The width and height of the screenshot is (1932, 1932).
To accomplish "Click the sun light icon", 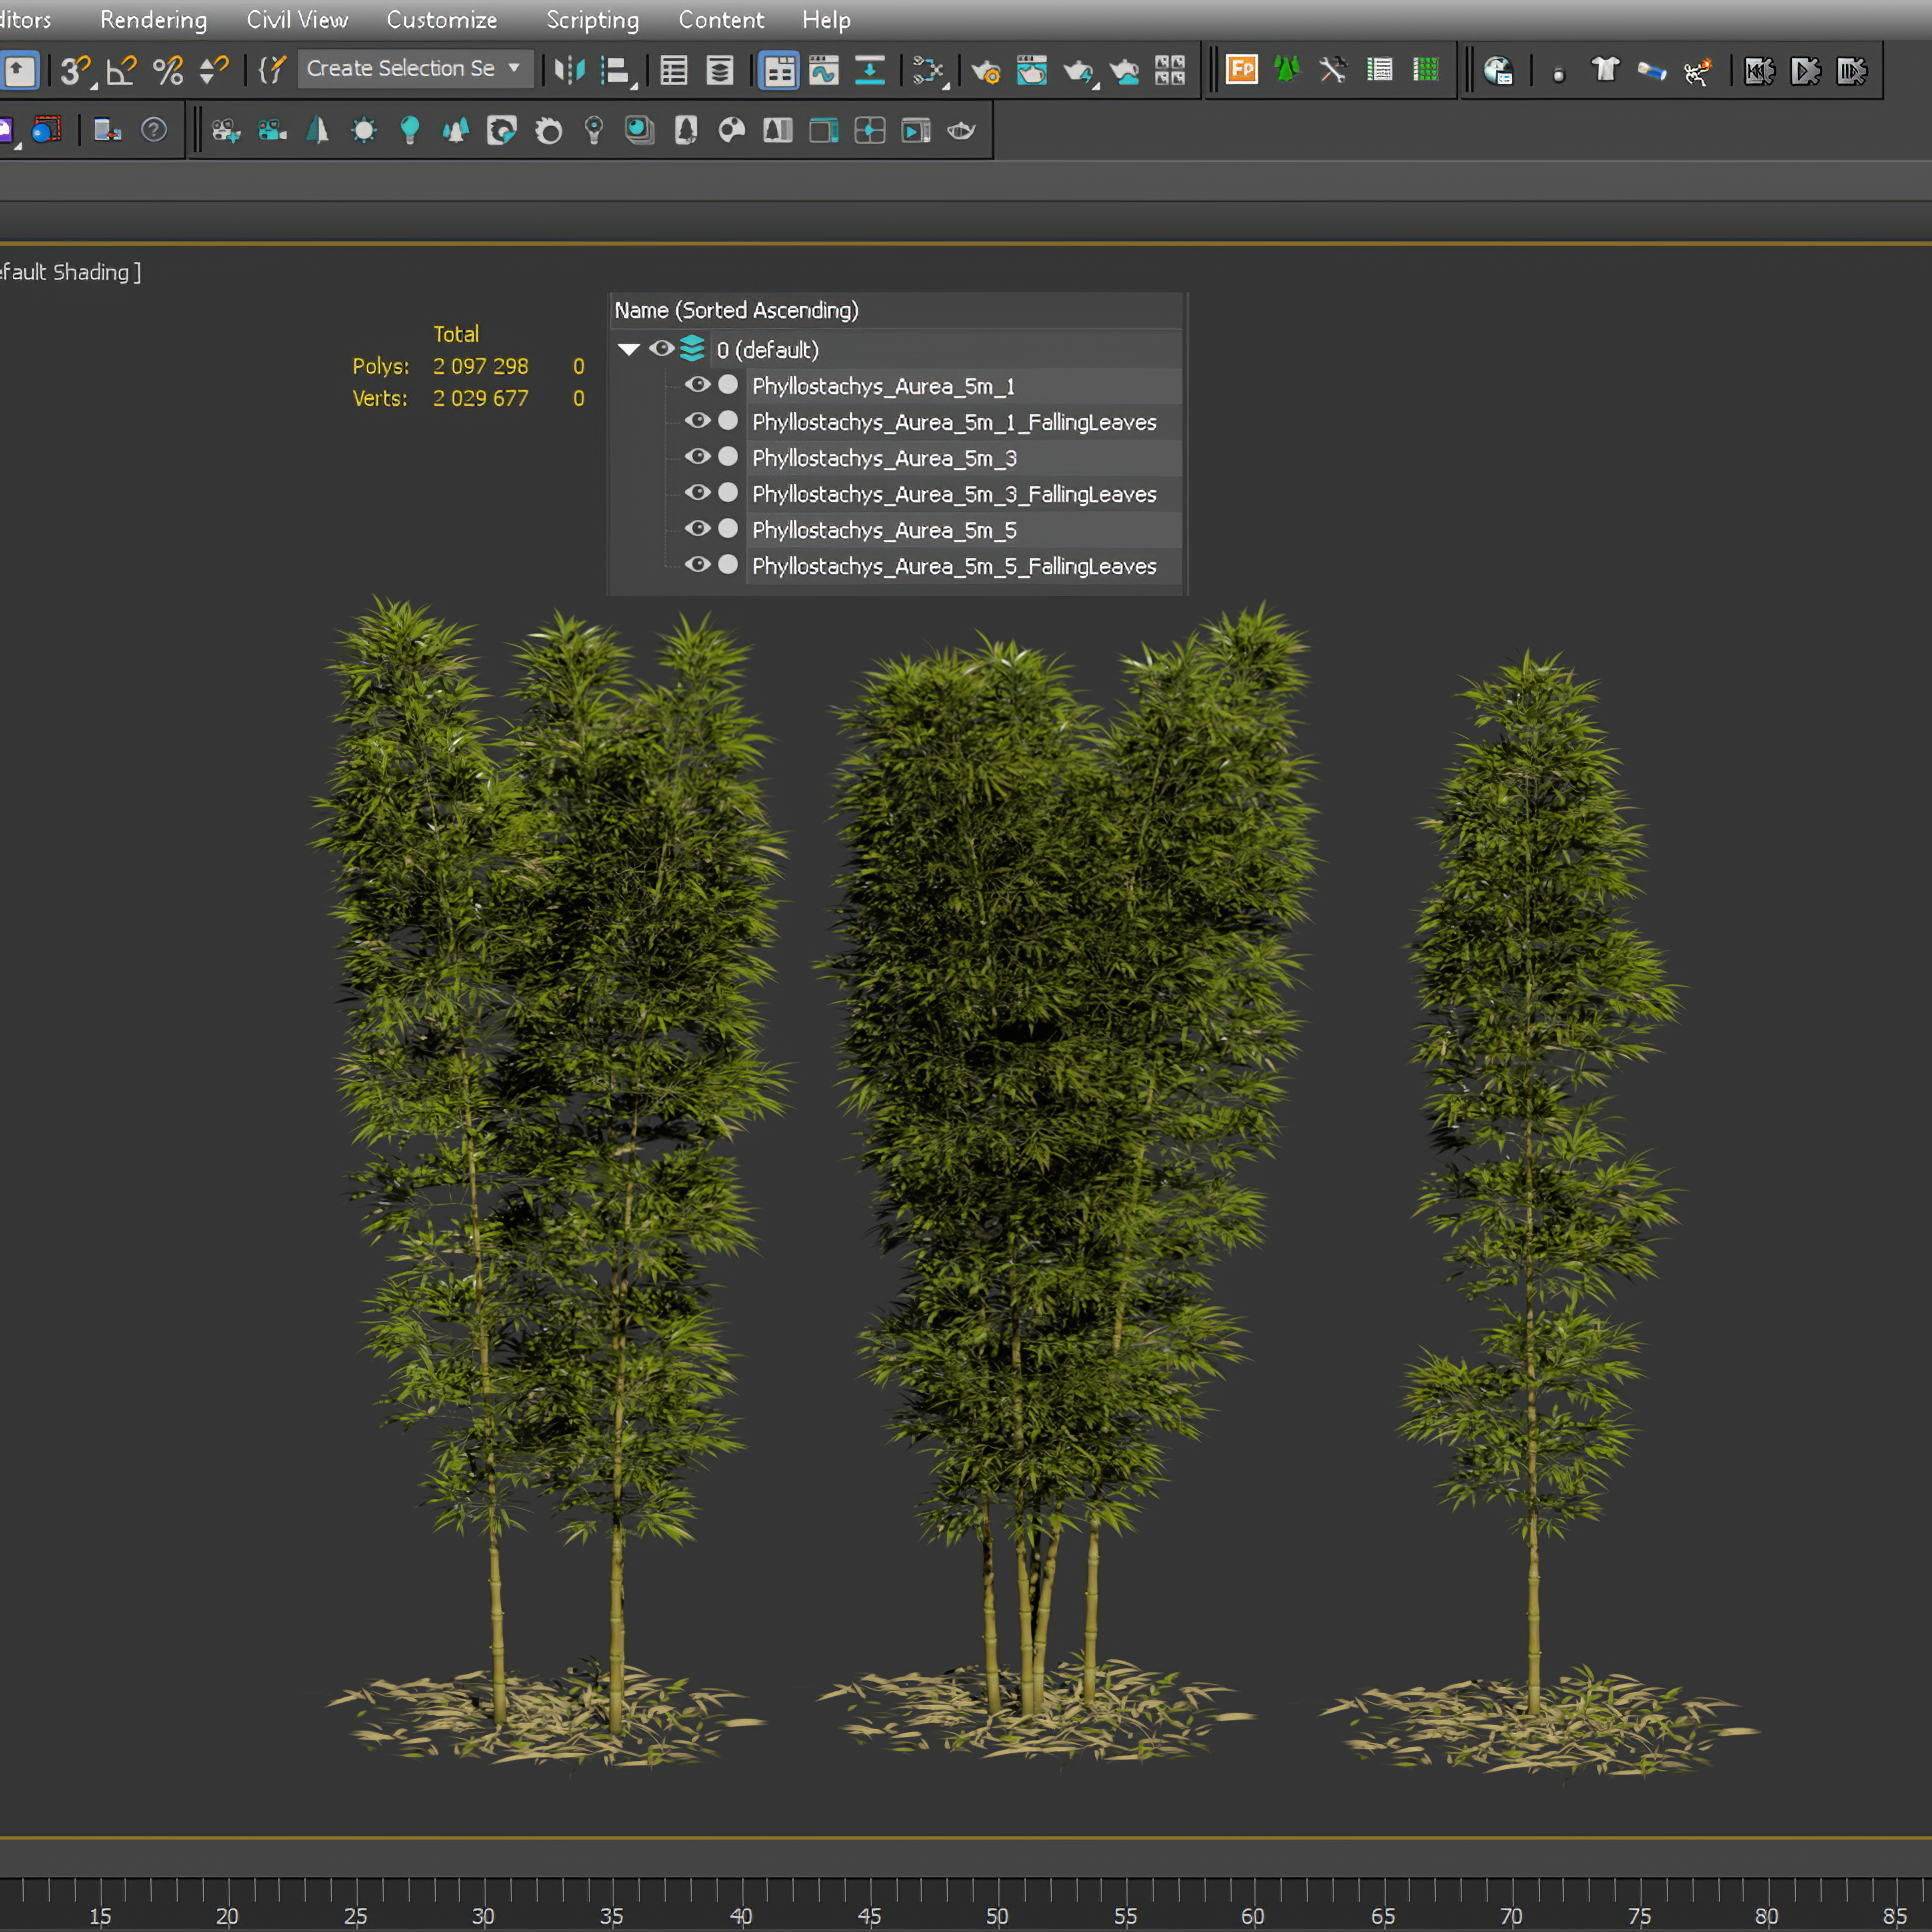I will (x=364, y=130).
